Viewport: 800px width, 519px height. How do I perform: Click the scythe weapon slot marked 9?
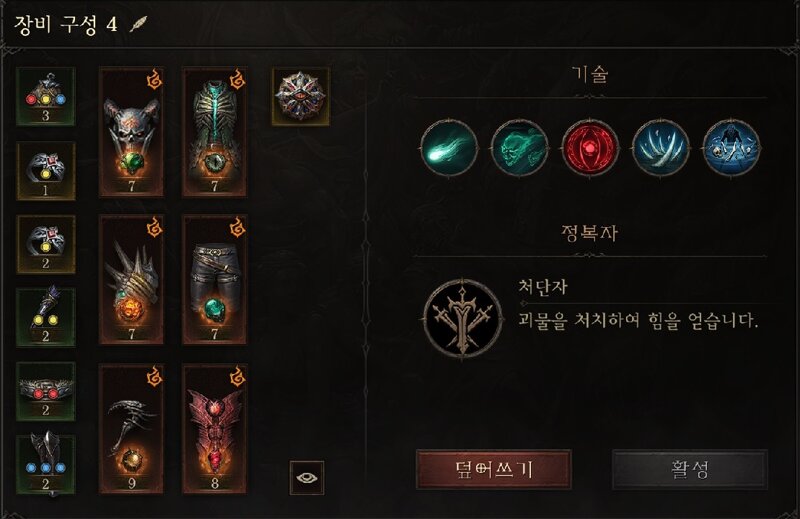[x=132, y=429]
